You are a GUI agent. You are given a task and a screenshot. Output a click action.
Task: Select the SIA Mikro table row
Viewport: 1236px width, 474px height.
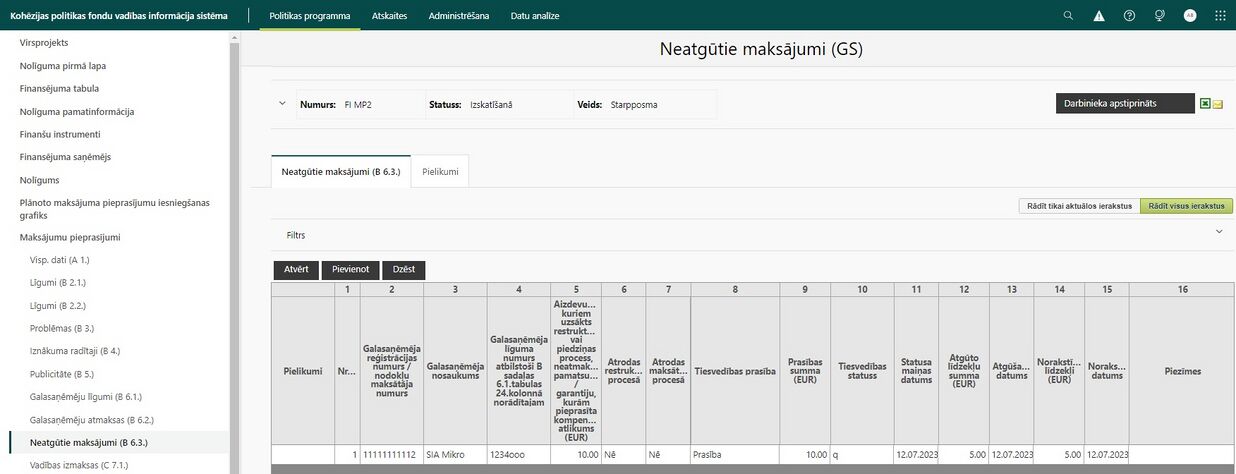click(752, 455)
